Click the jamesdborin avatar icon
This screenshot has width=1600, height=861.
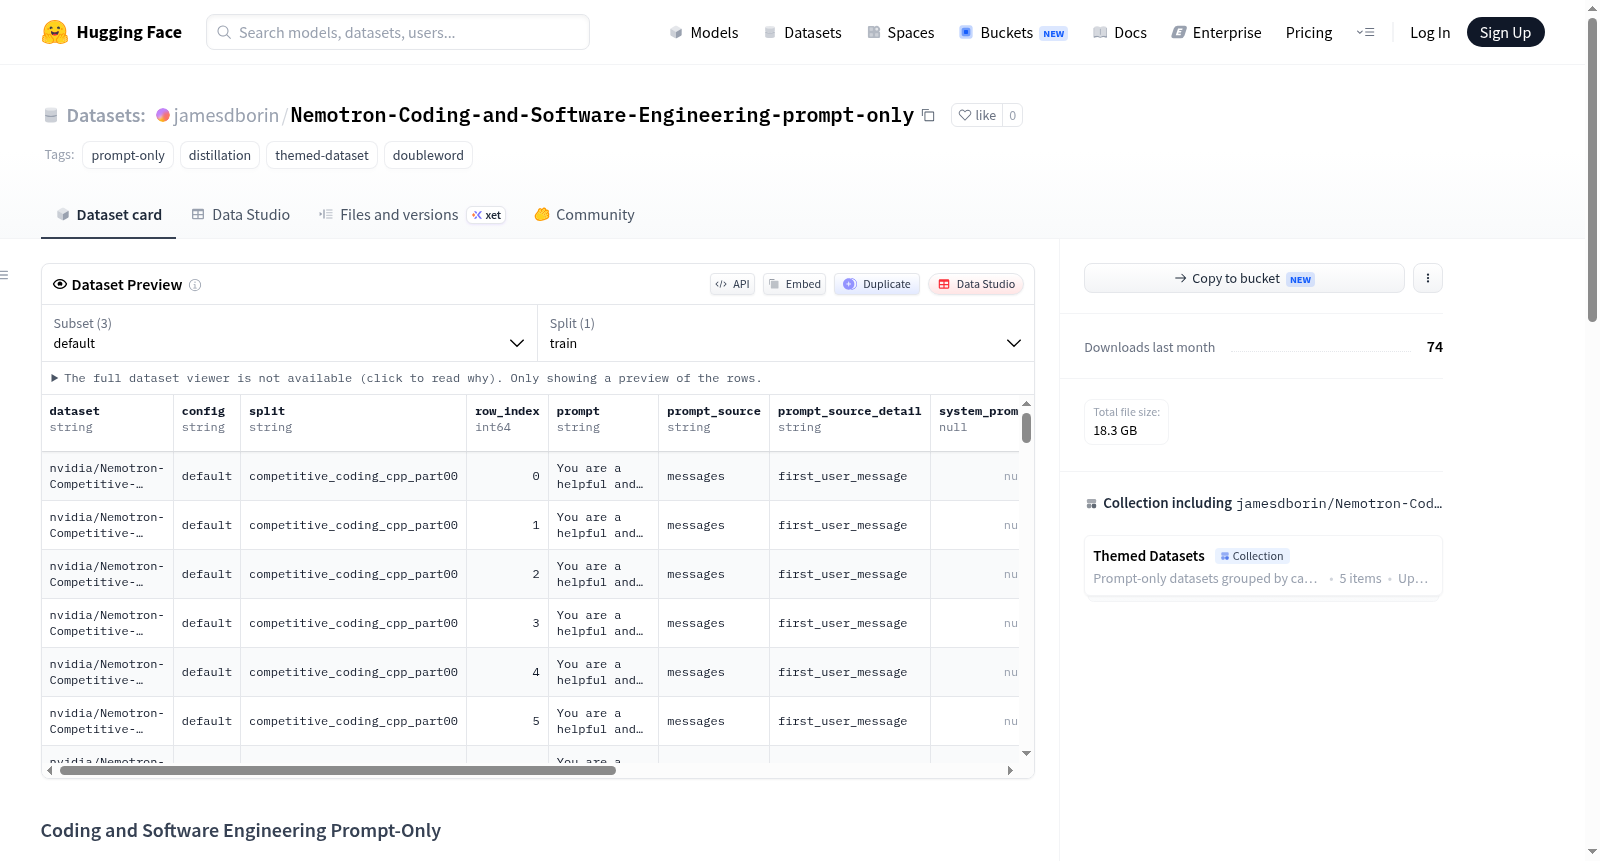[163, 115]
